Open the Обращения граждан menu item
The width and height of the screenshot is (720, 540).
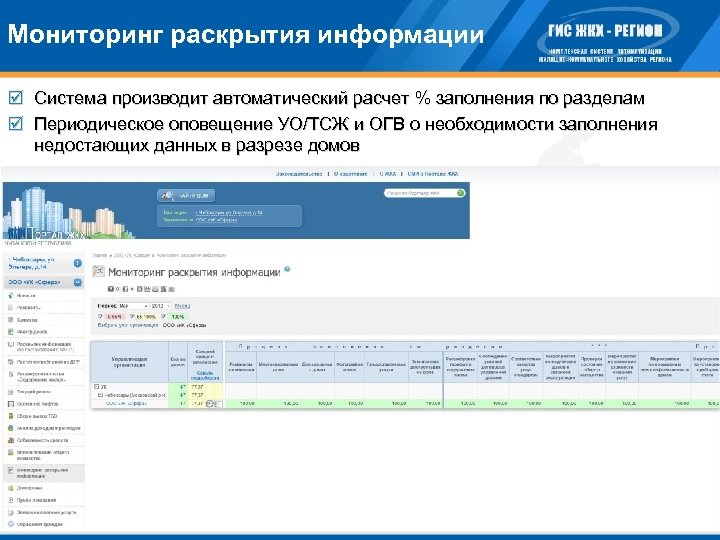39,524
